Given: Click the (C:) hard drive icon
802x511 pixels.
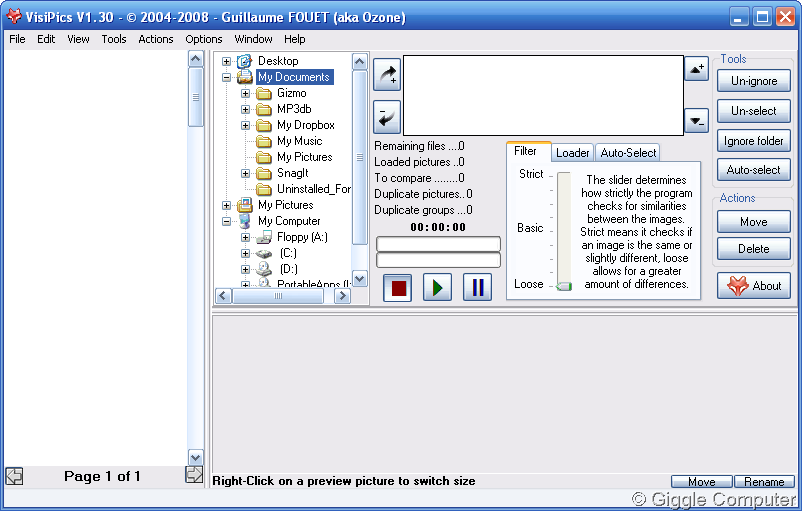Looking at the screenshot, I should point(264,253).
